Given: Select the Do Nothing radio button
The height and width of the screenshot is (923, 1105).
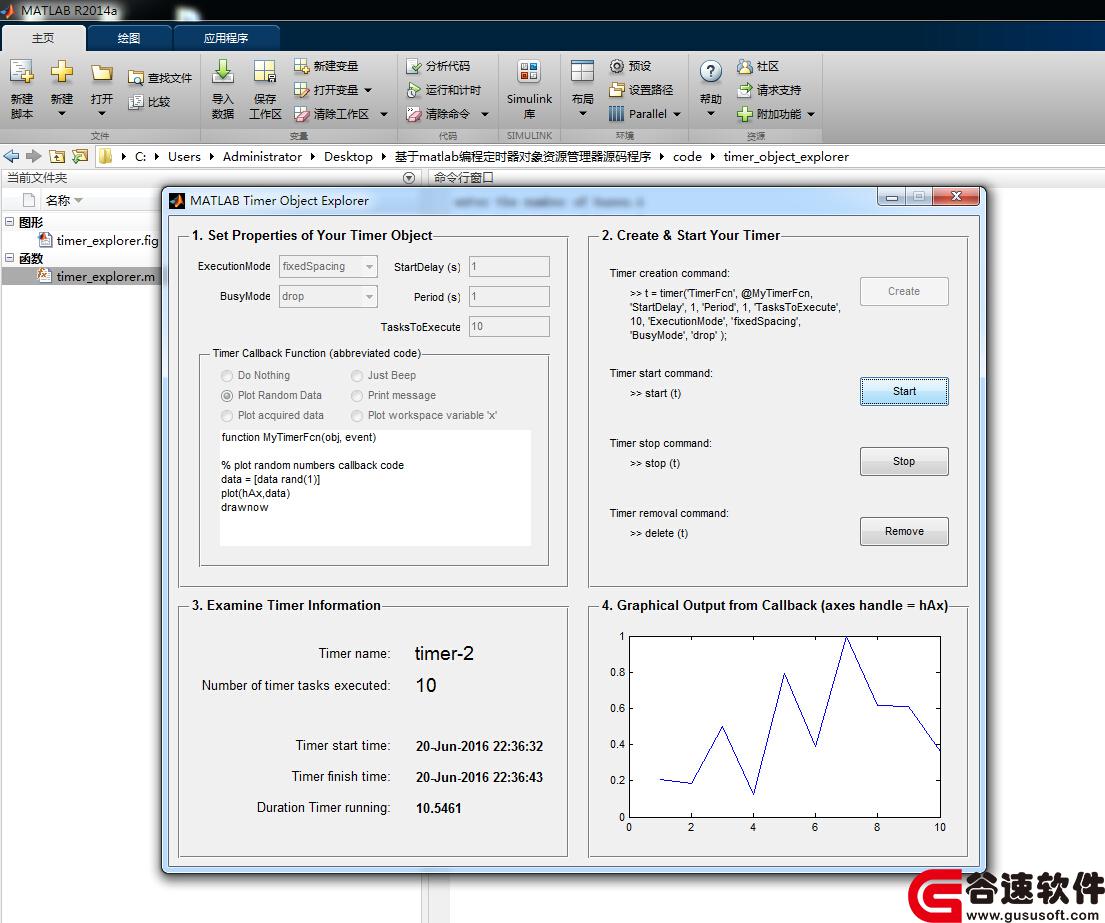Looking at the screenshot, I should (227, 376).
